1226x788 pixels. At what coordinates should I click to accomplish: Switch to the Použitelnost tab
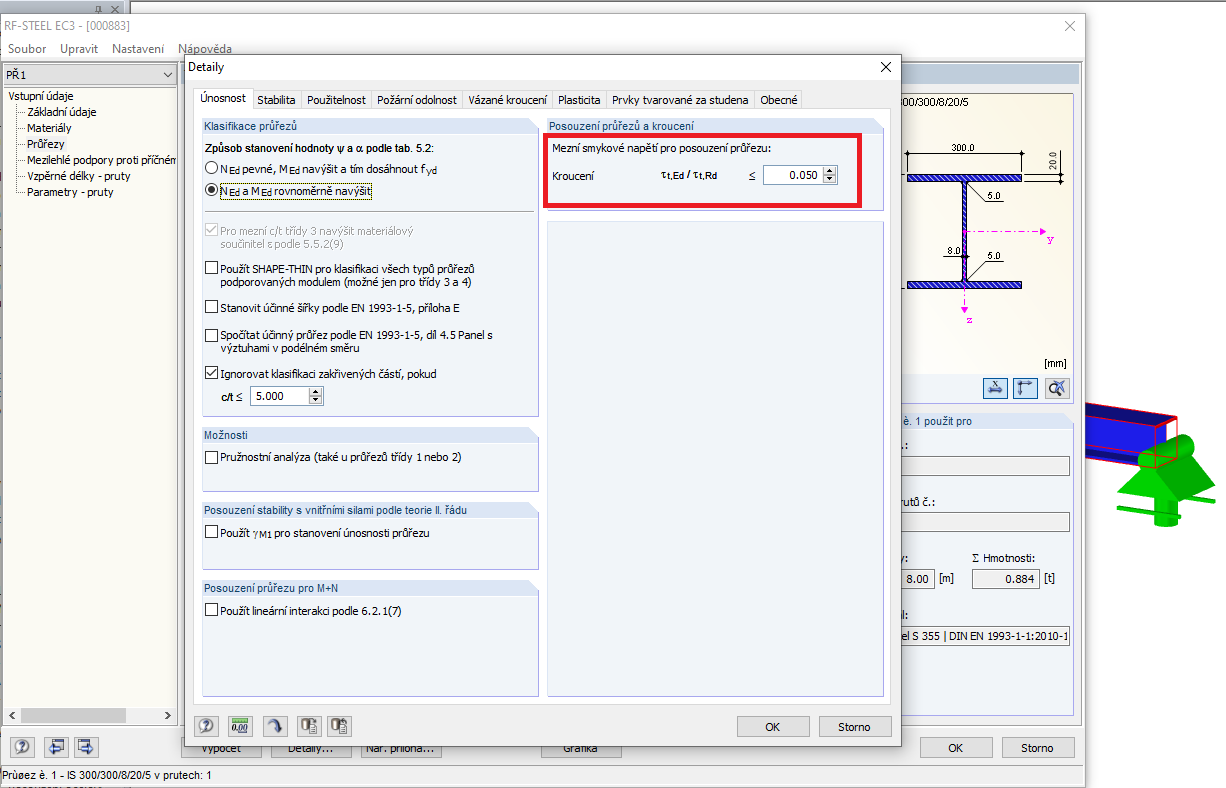pos(336,100)
